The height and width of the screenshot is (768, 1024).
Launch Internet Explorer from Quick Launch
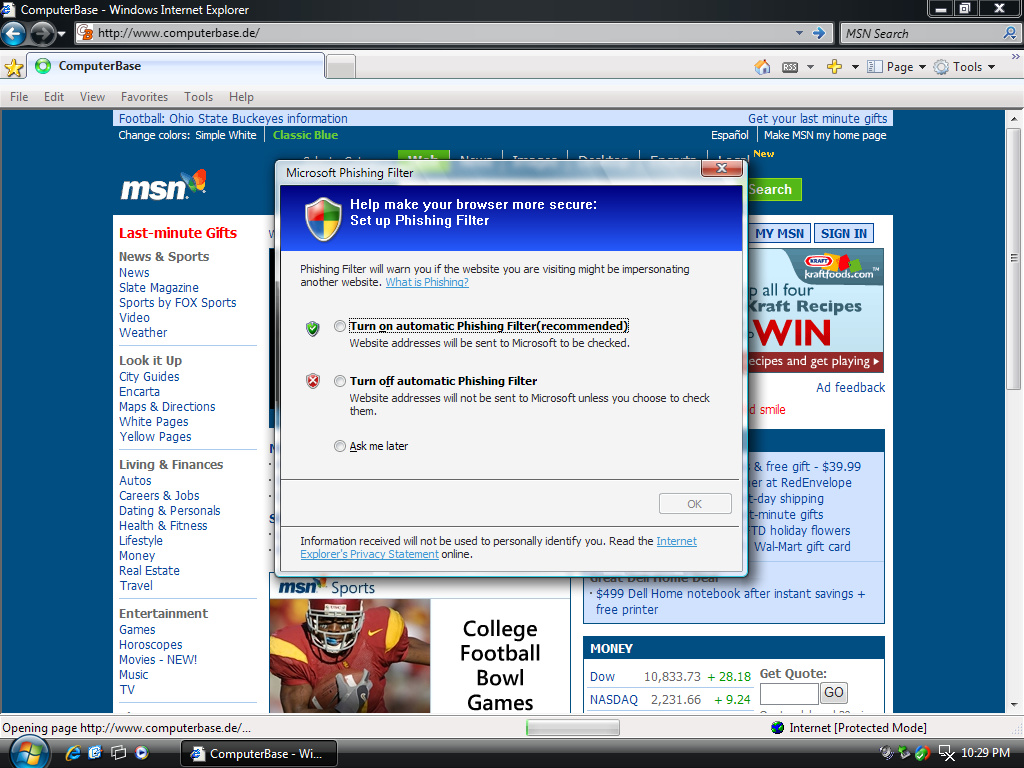point(72,753)
